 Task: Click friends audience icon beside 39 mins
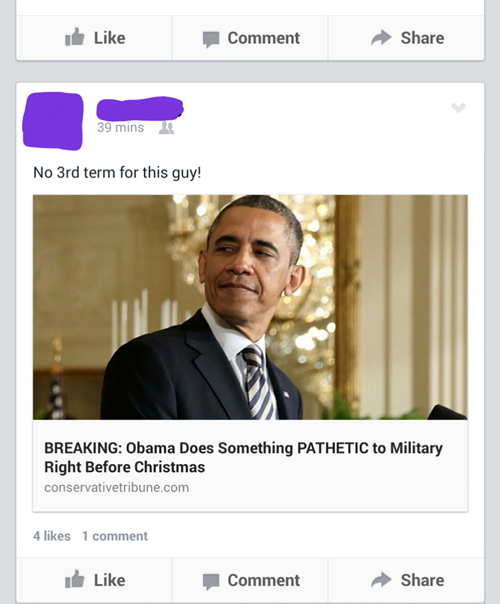166,128
